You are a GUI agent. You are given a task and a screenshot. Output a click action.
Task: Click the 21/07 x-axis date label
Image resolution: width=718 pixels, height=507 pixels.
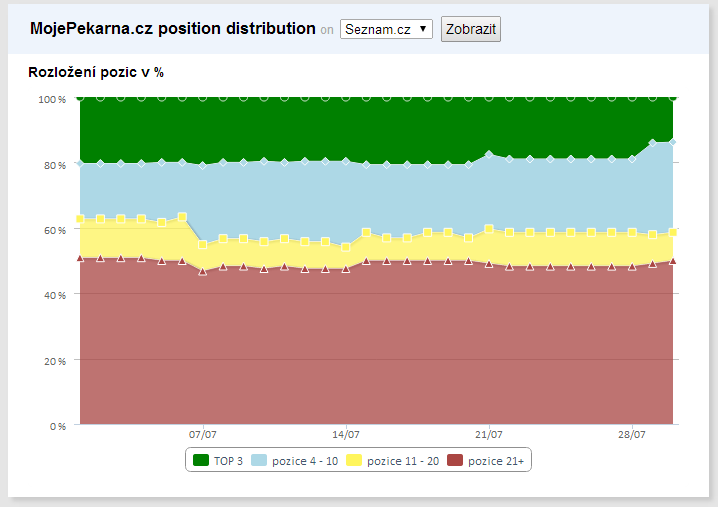point(489,434)
